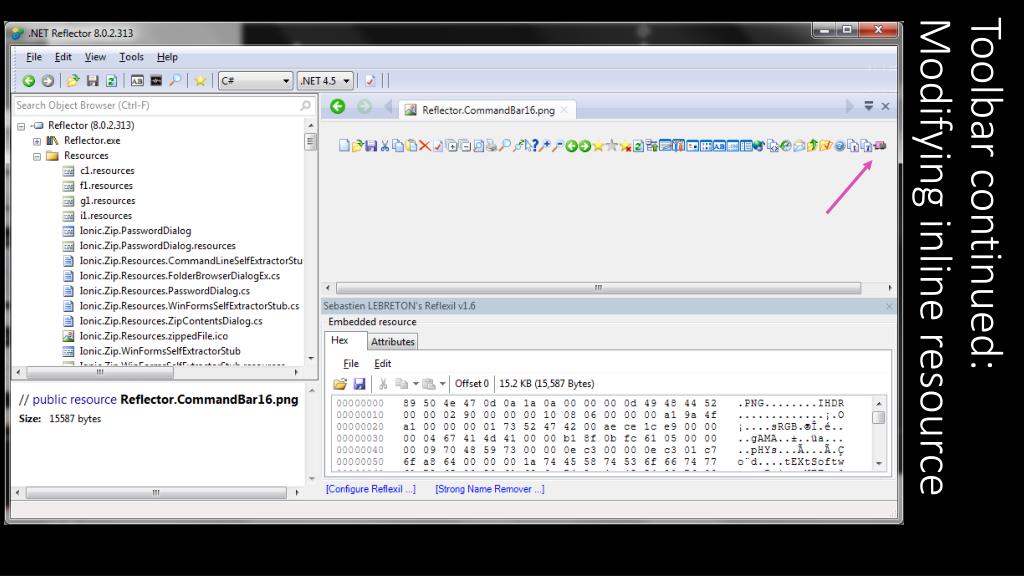Switch to the Attributes tab in Reflexil
The width and height of the screenshot is (1024, 576).
coord(392,342)
